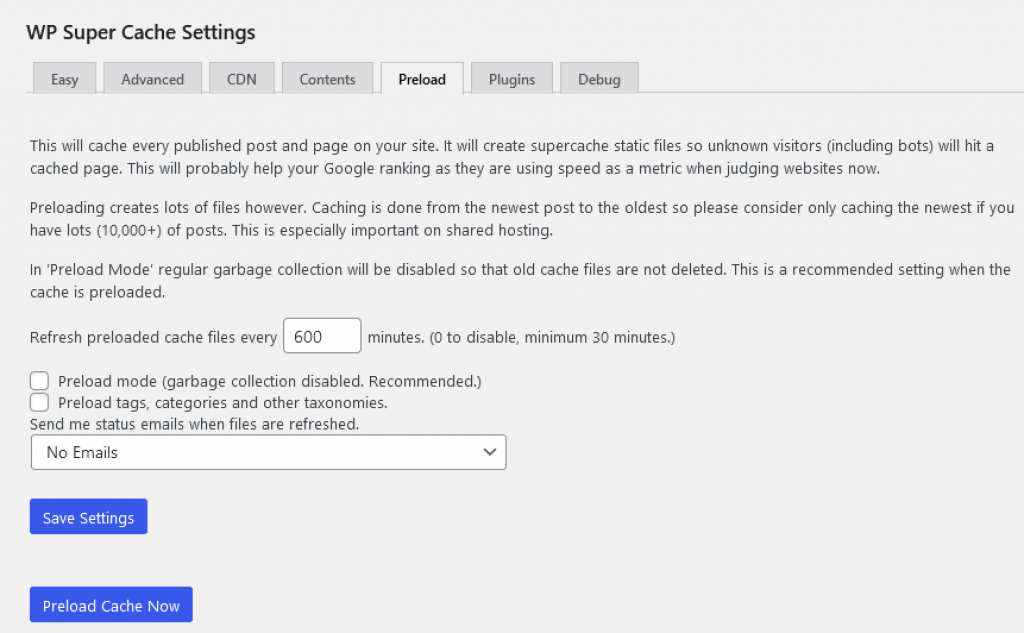Switch to the Easy tab
Screen dimensions: 1024x633
click(65, 78)
